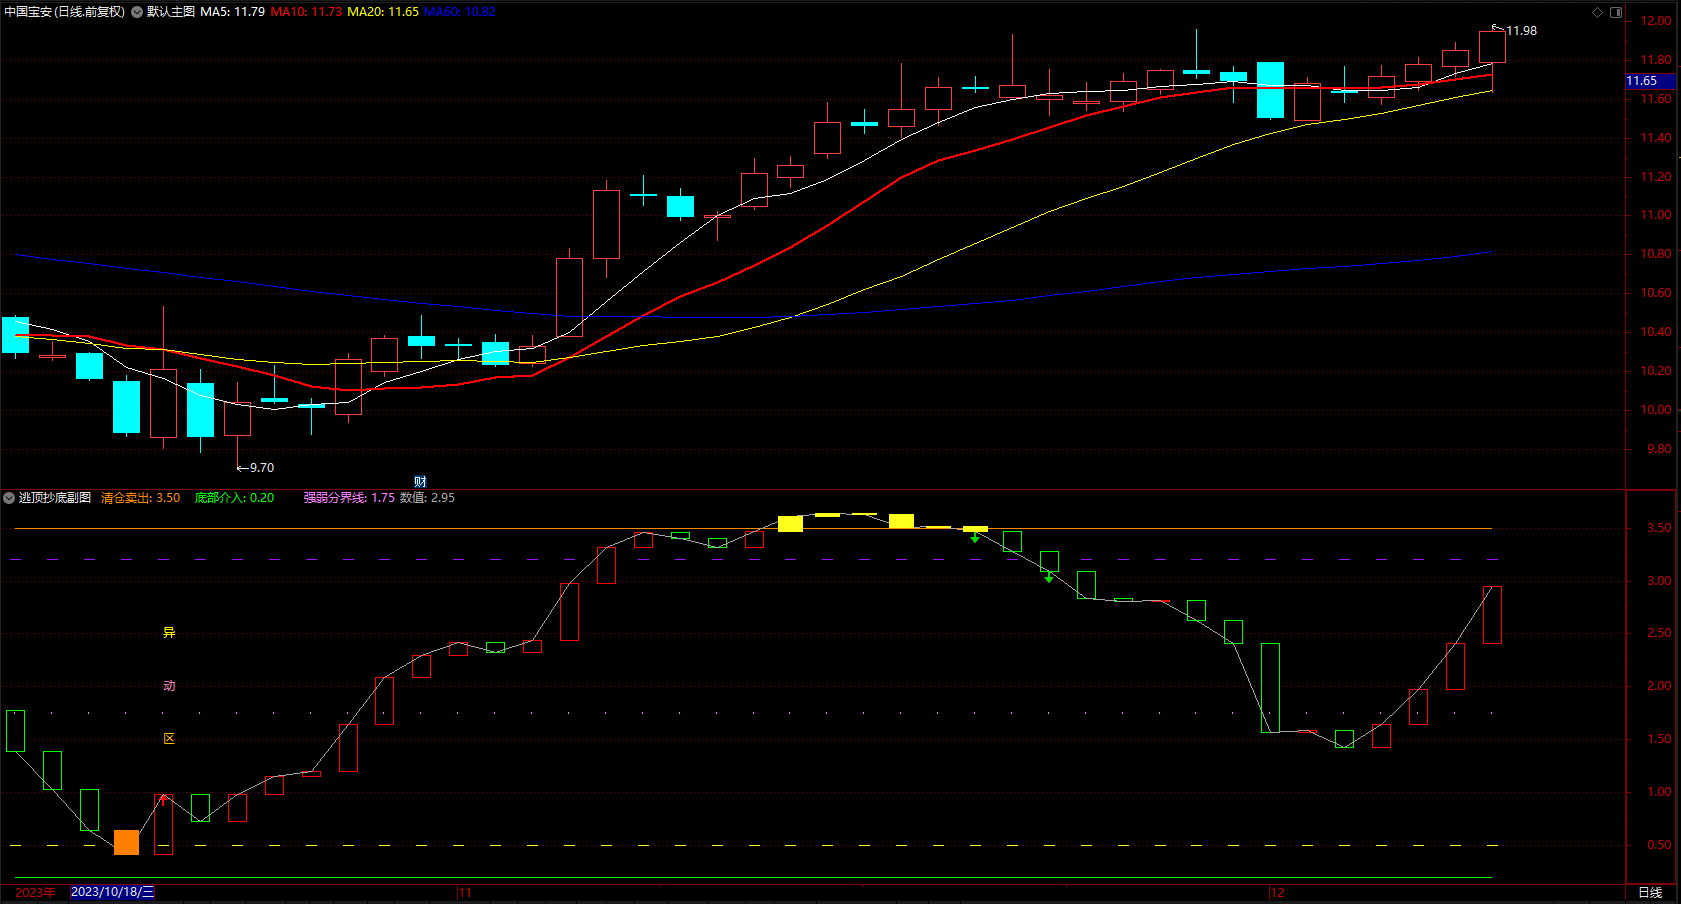
Task: Click the 日线 period button at bottom right
Action: (1650, 892)
